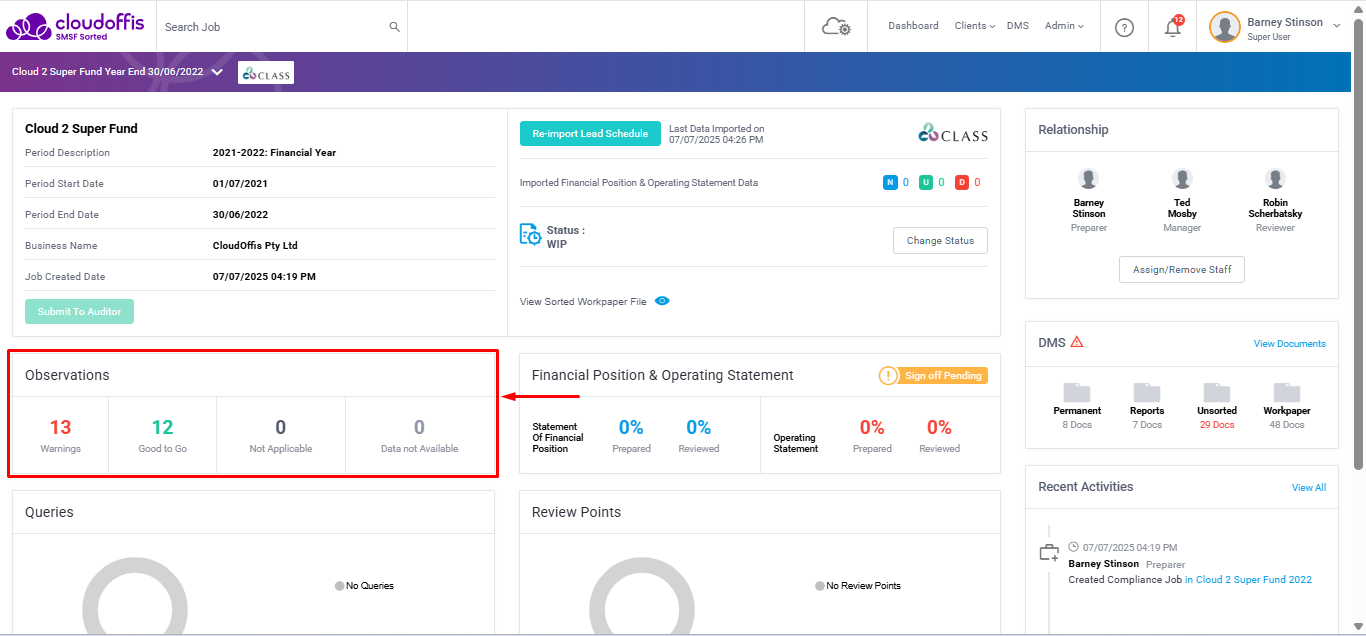
Task: Click the Sign off Pending exclamation icon
Action: click(889, 376)
